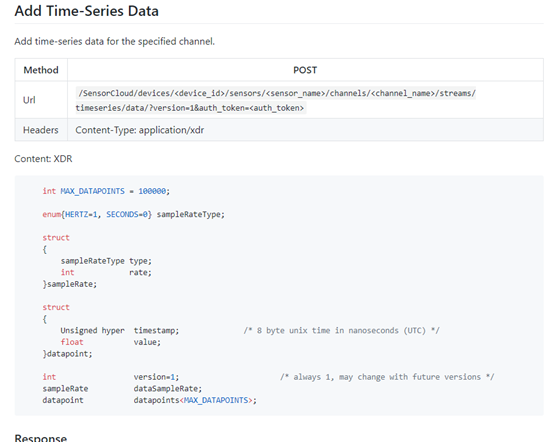Click the SensorCloud devices URL path

click(277, 93)
